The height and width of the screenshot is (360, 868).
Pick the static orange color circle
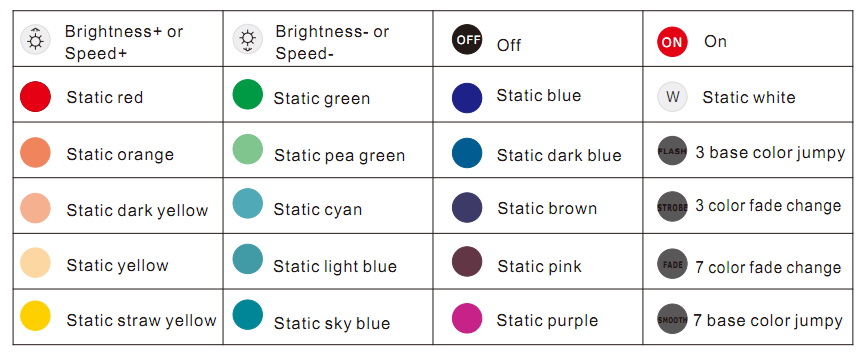[x=35, y=152]
